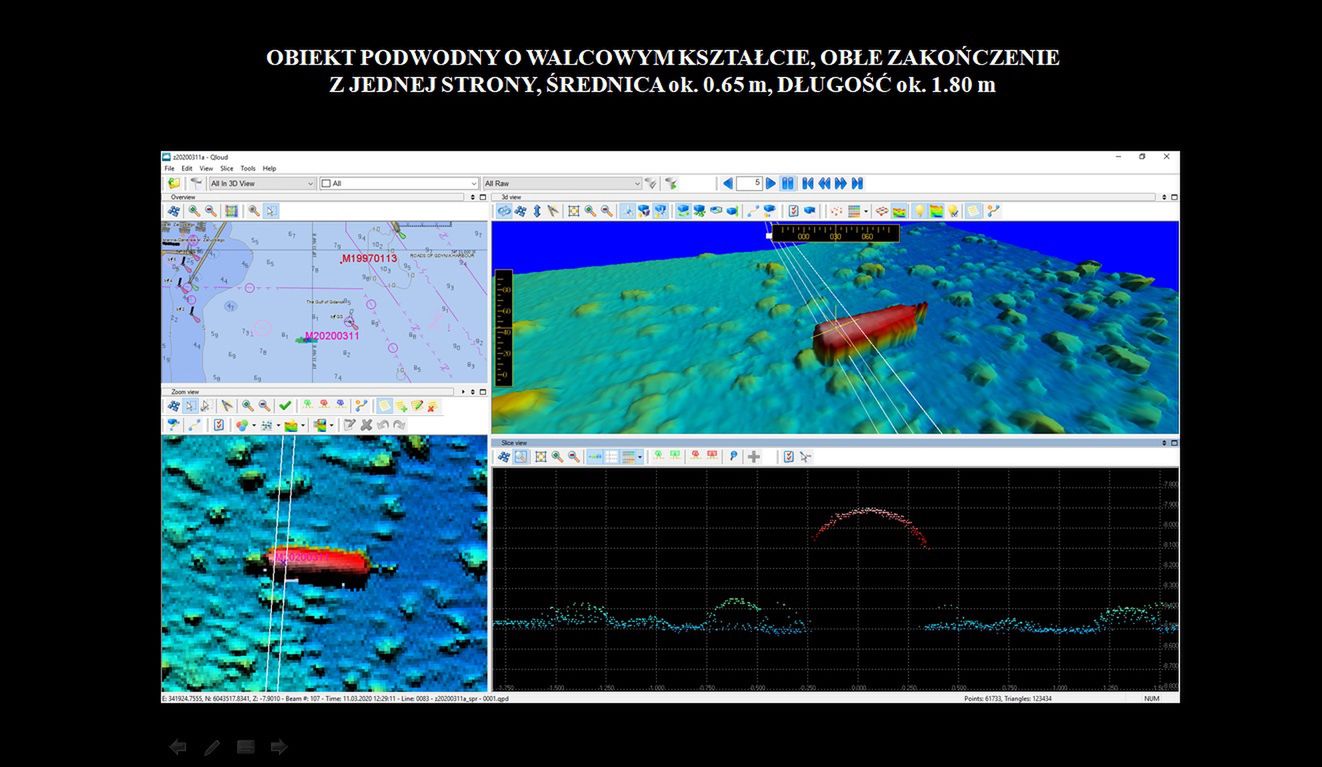Click the highlighted pointer icon in Overview toolbar
Viewport: 1322px width, 767px height.
(271, 211)
